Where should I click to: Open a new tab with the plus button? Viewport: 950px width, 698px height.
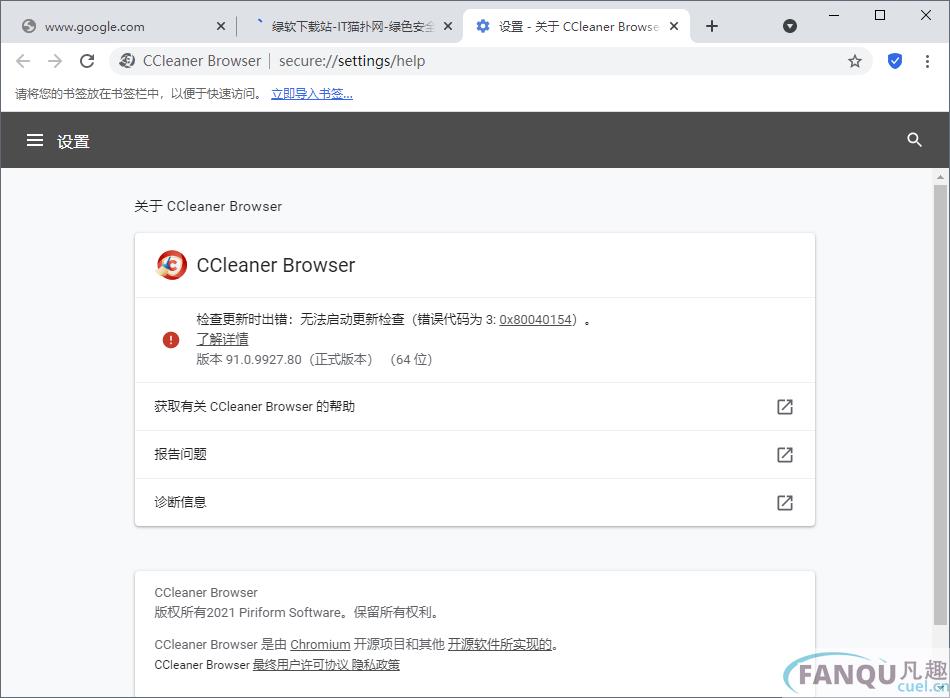(712, 26)
